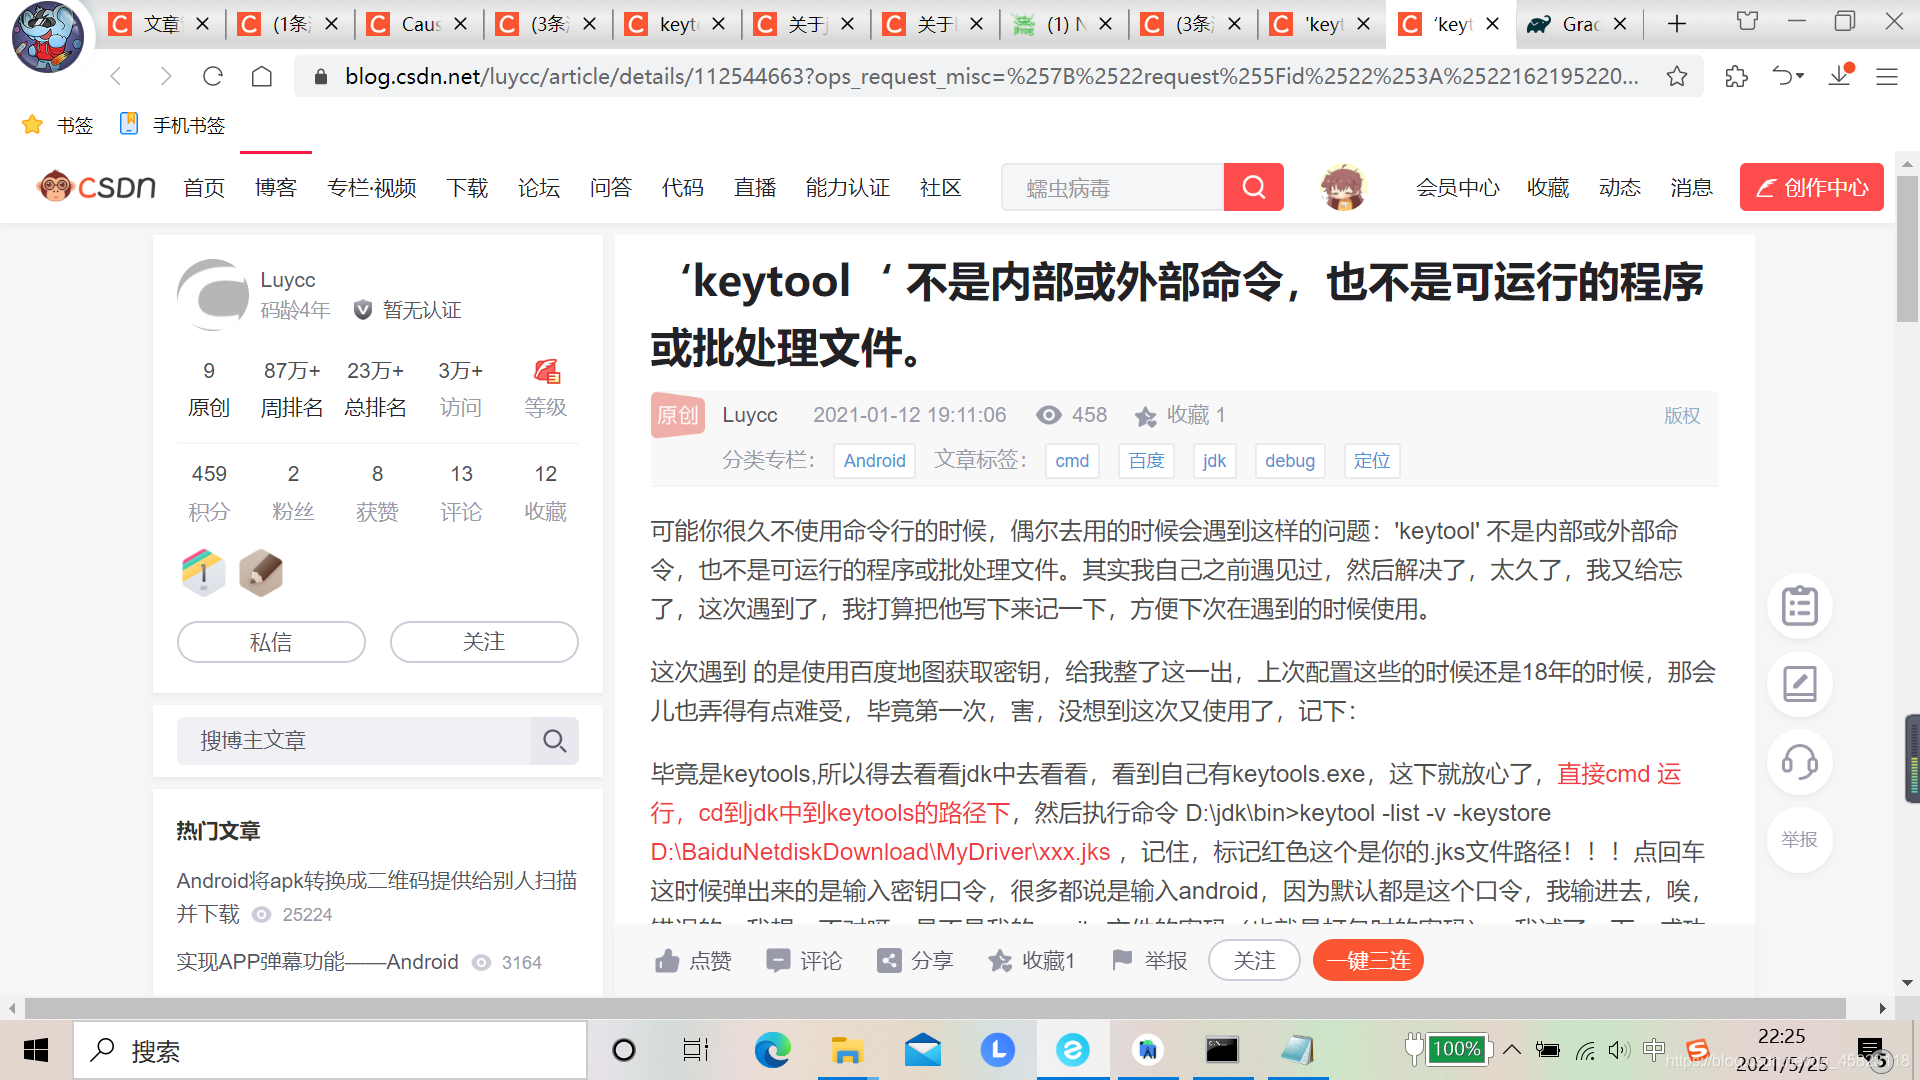
Task: Click author name Luycc in sidebar
Action: tap(288, 280)
